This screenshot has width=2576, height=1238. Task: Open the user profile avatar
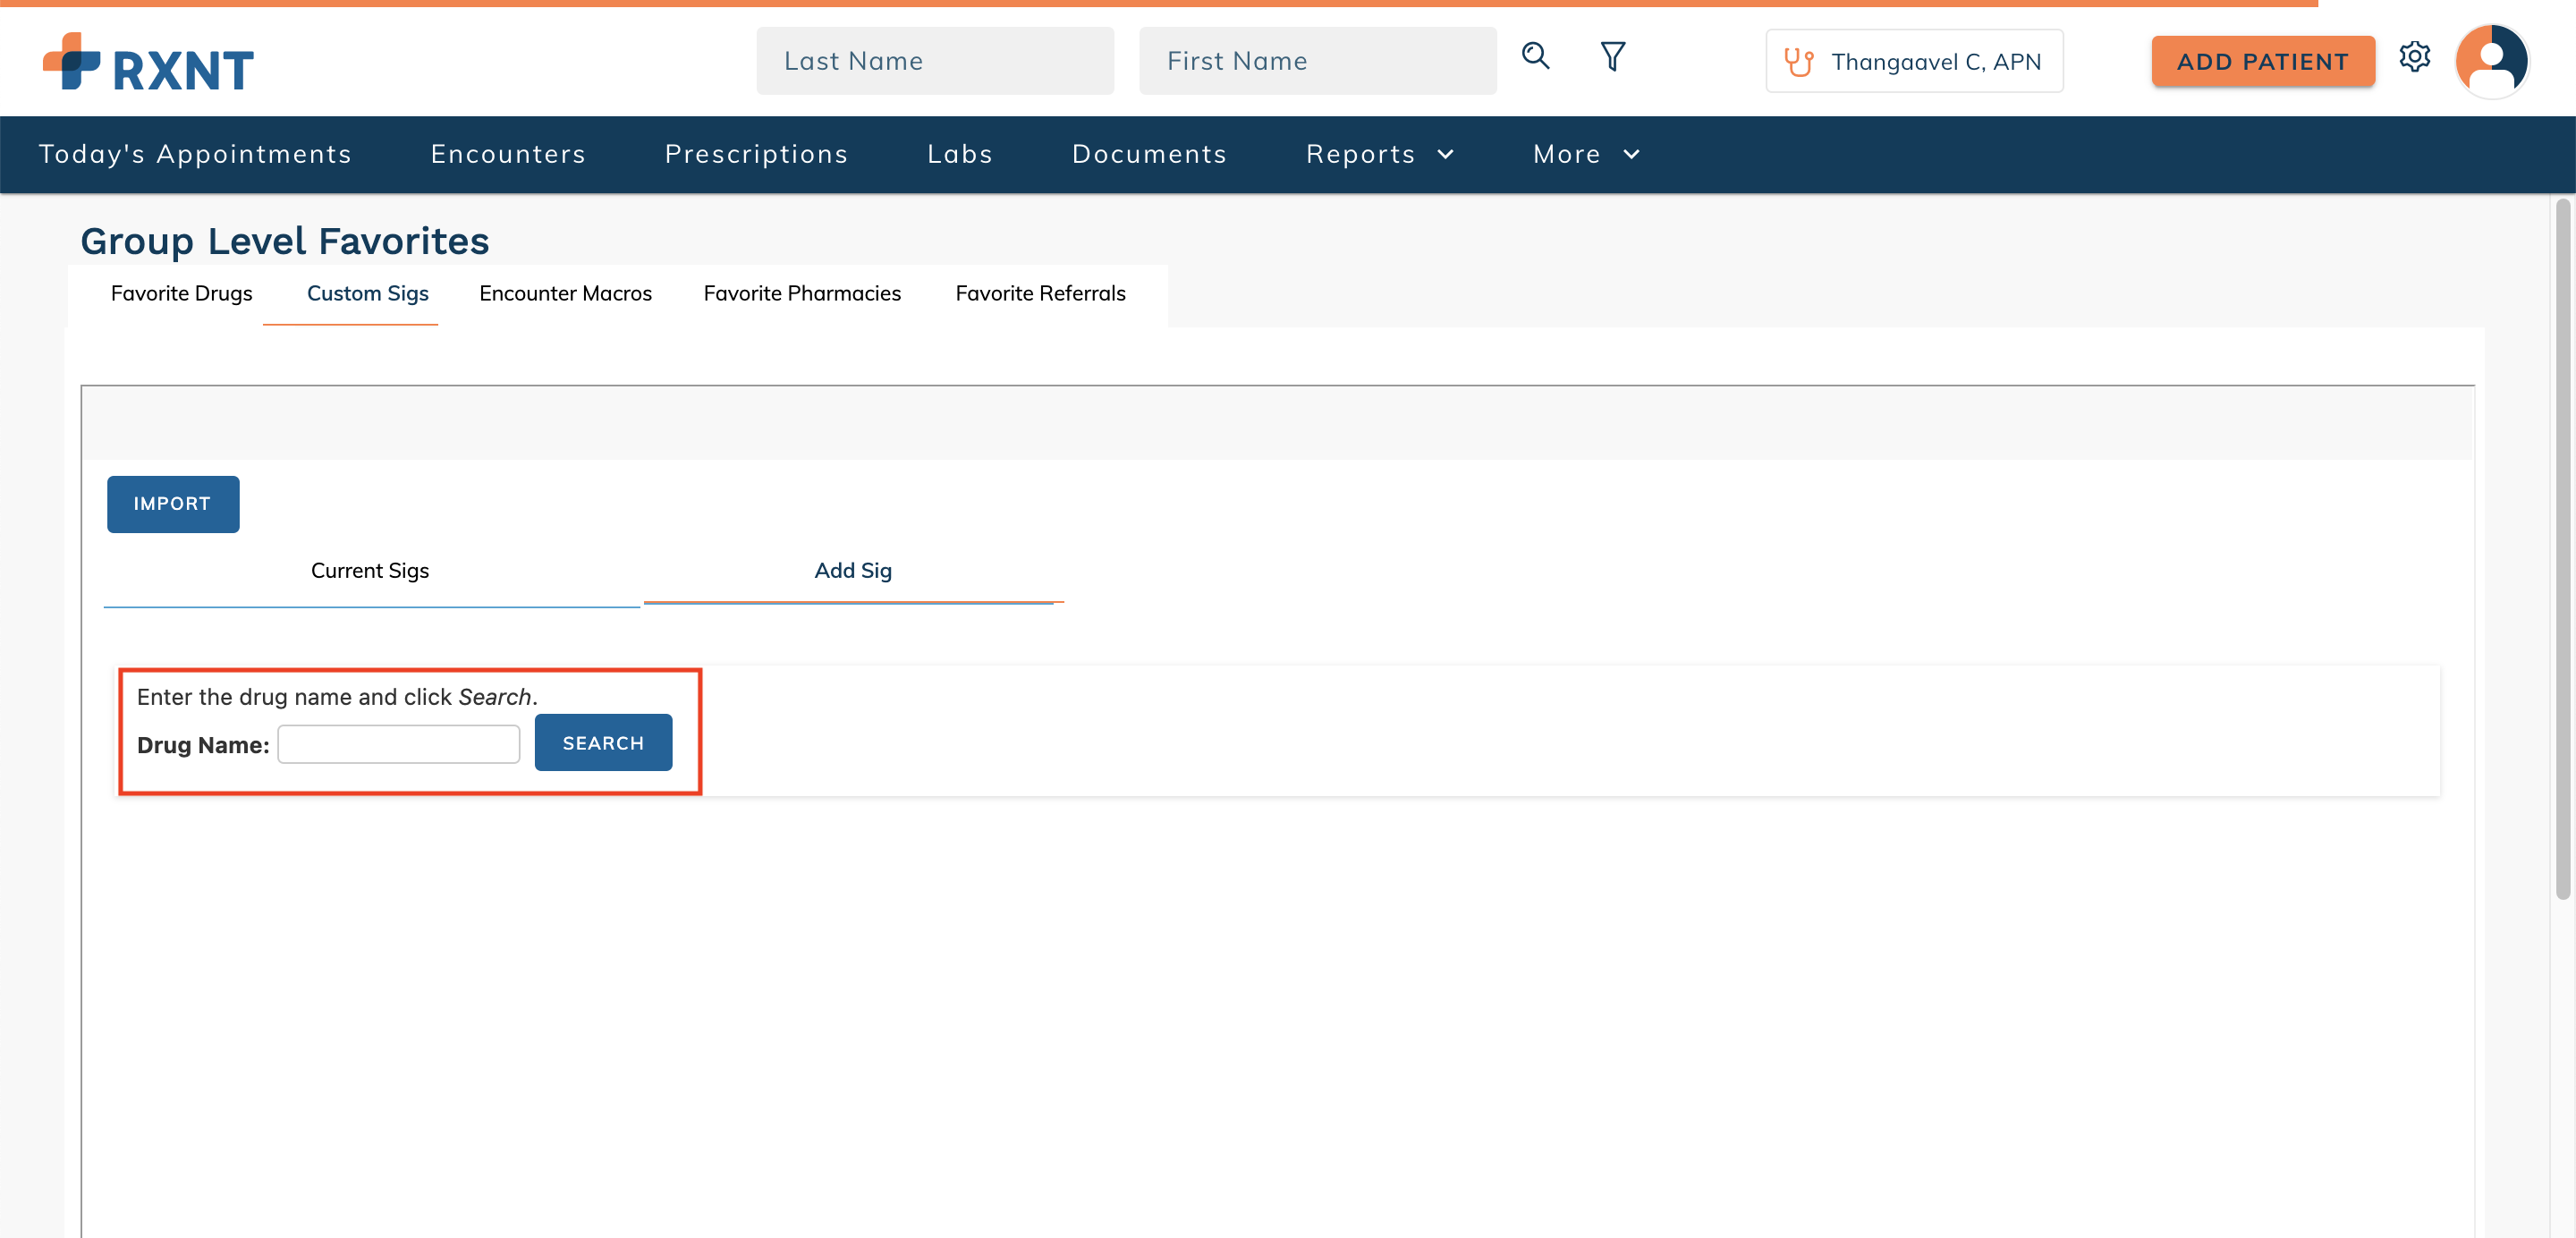point(2491,61)
